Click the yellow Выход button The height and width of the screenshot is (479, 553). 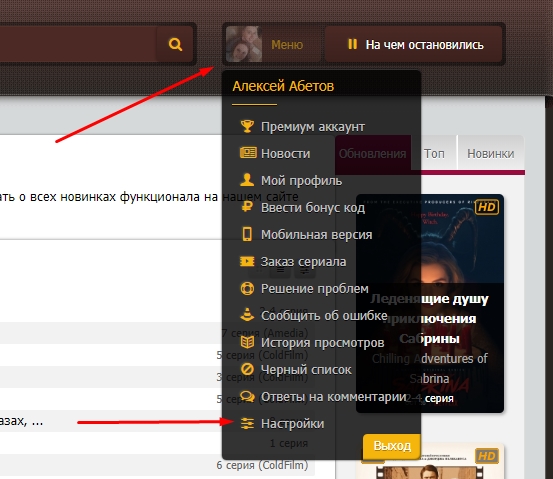pos(392,446)
